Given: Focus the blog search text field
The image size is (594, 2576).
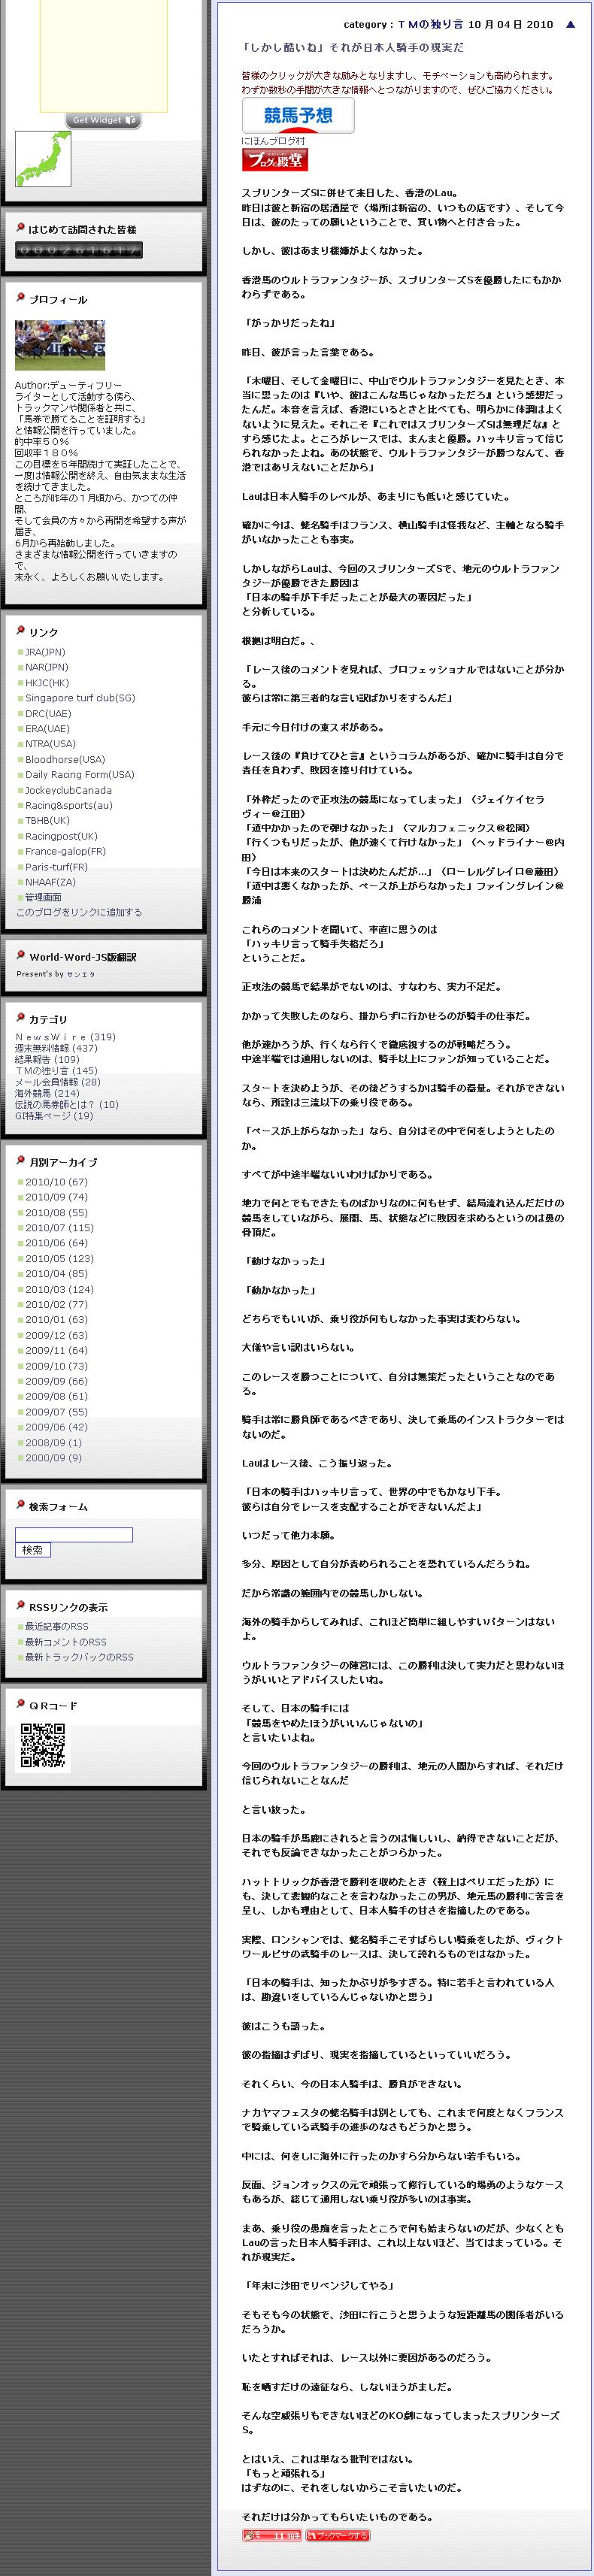Looking at the screenshot, I should [74, 1535].
